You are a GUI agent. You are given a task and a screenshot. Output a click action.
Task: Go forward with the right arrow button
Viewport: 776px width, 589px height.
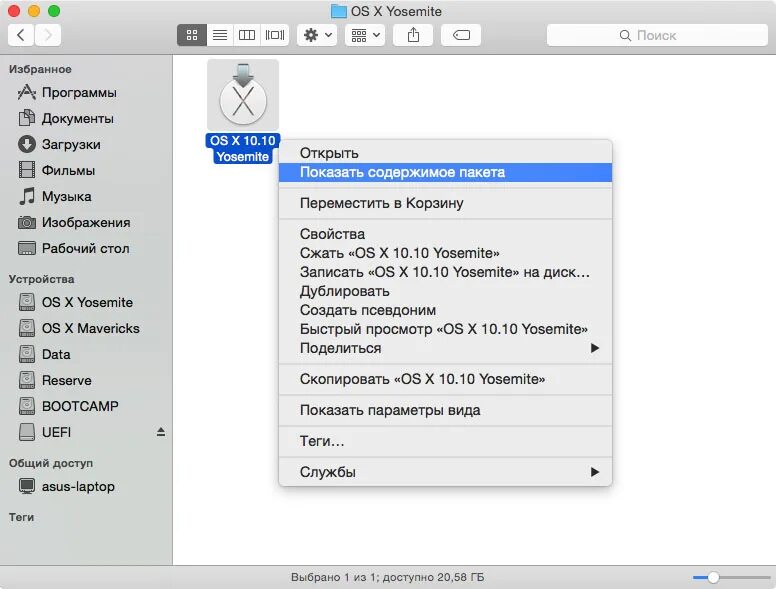(48, 35)
